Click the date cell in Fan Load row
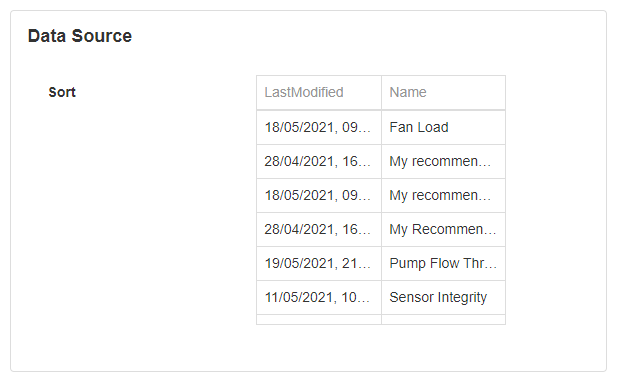This screenshot has height=380, width=618. [x=319, y=127]
